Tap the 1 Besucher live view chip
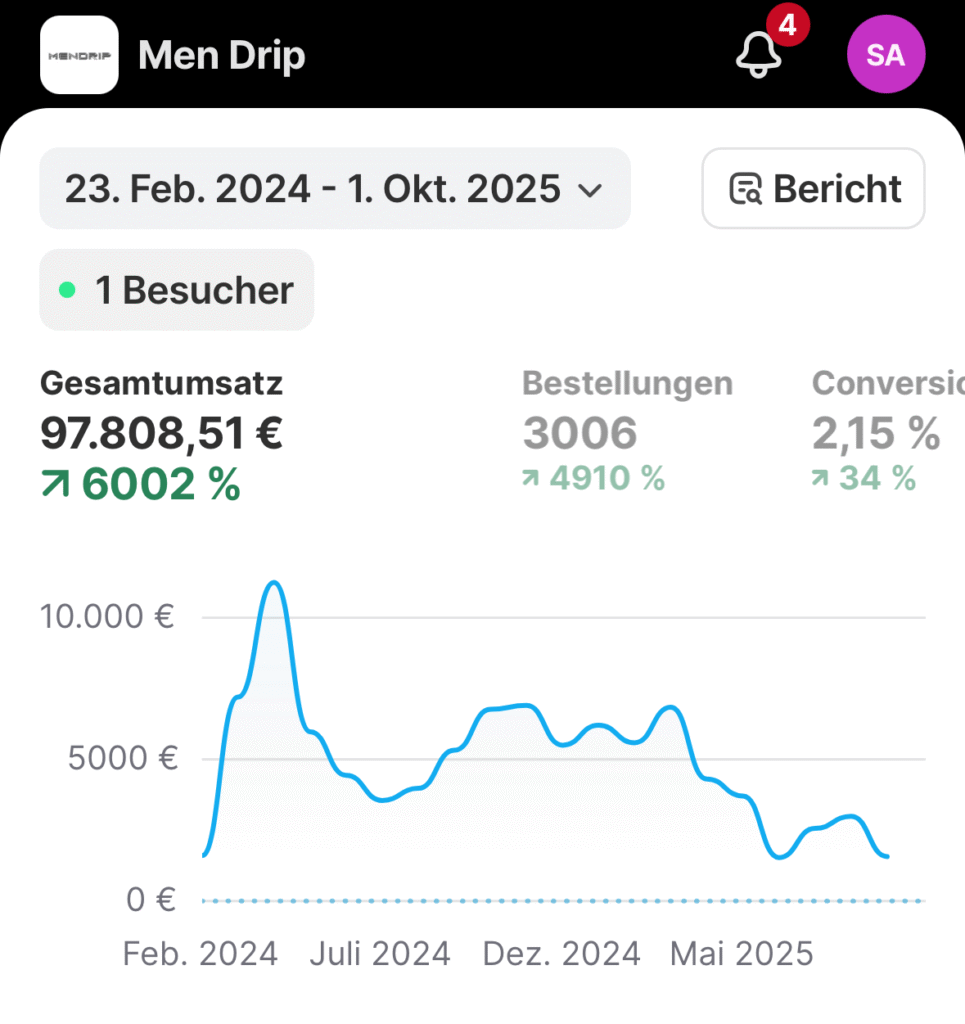The width and height of the screenshot is (965, 1024). [176, 290]
